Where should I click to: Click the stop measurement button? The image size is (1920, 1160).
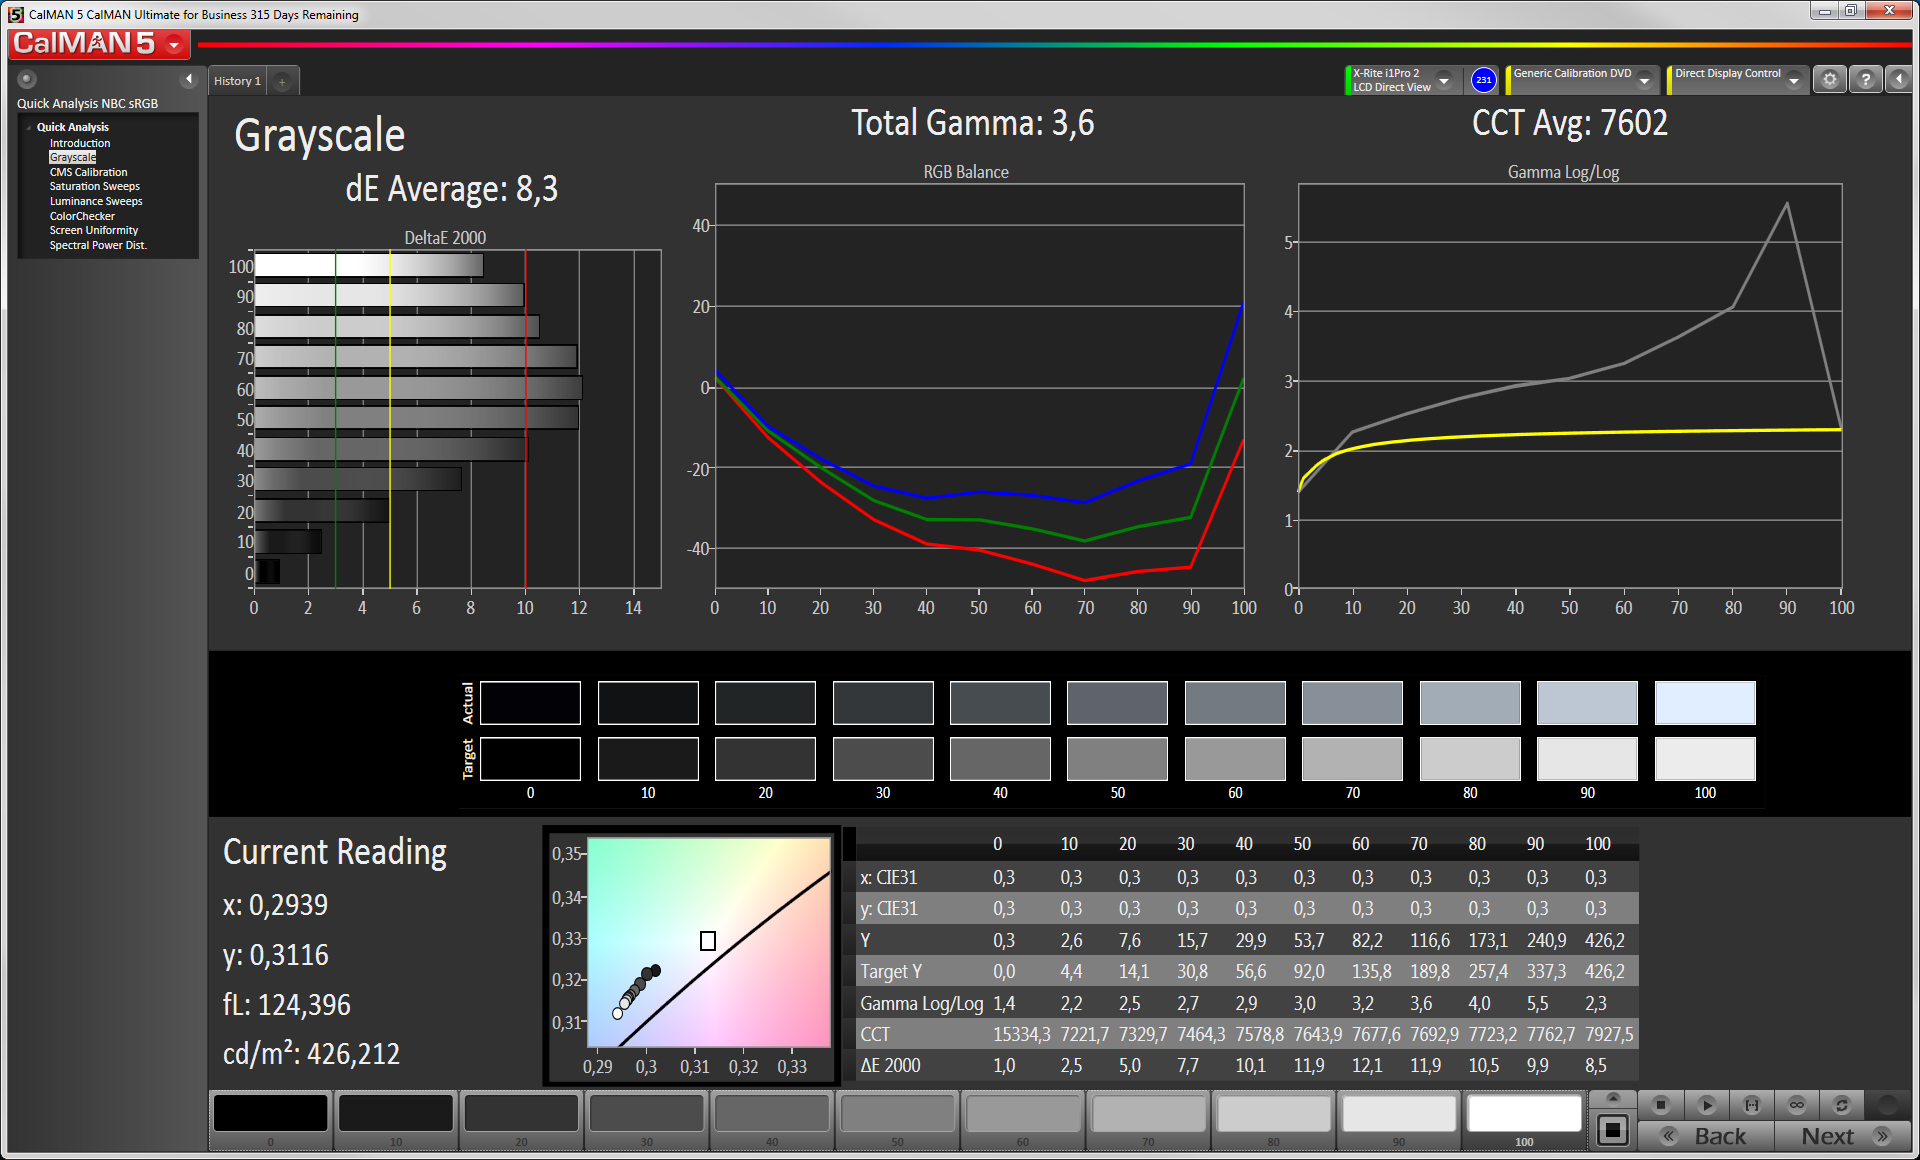tap(1660, 1105)
